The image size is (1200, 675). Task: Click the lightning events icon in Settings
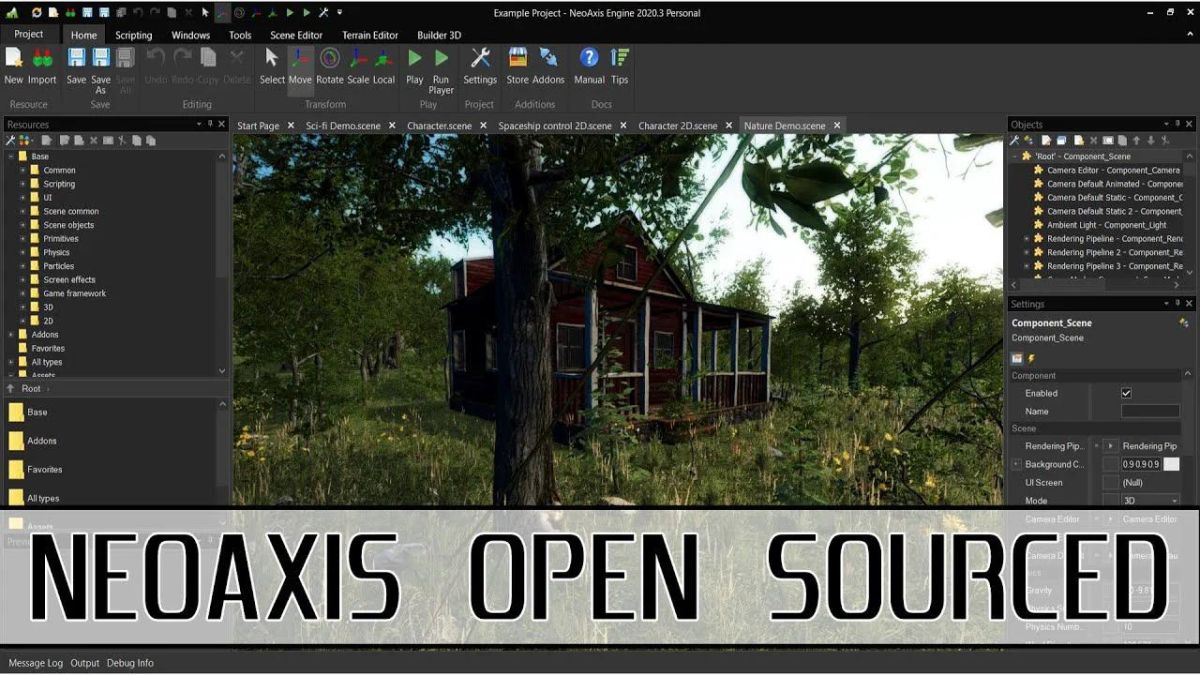[x=1031, y=358]
